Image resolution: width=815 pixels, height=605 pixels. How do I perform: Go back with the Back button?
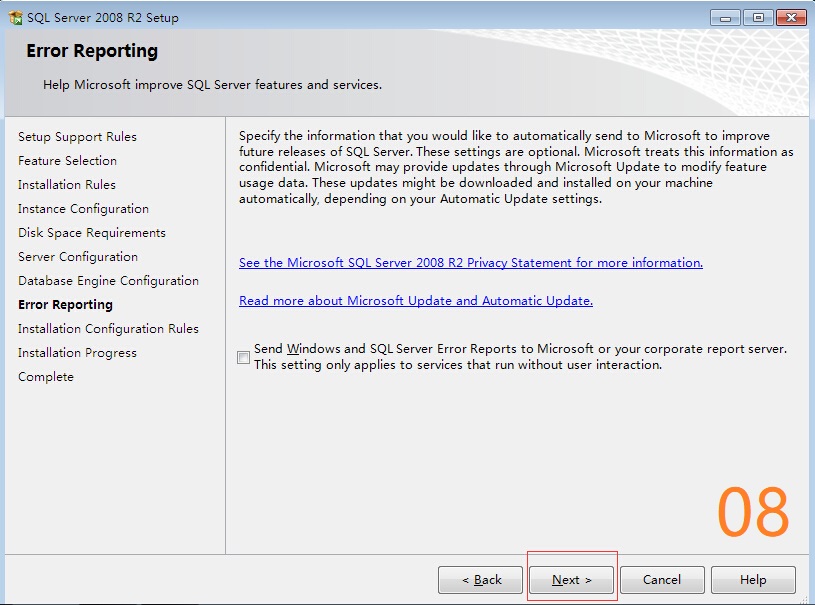point(481,580)
